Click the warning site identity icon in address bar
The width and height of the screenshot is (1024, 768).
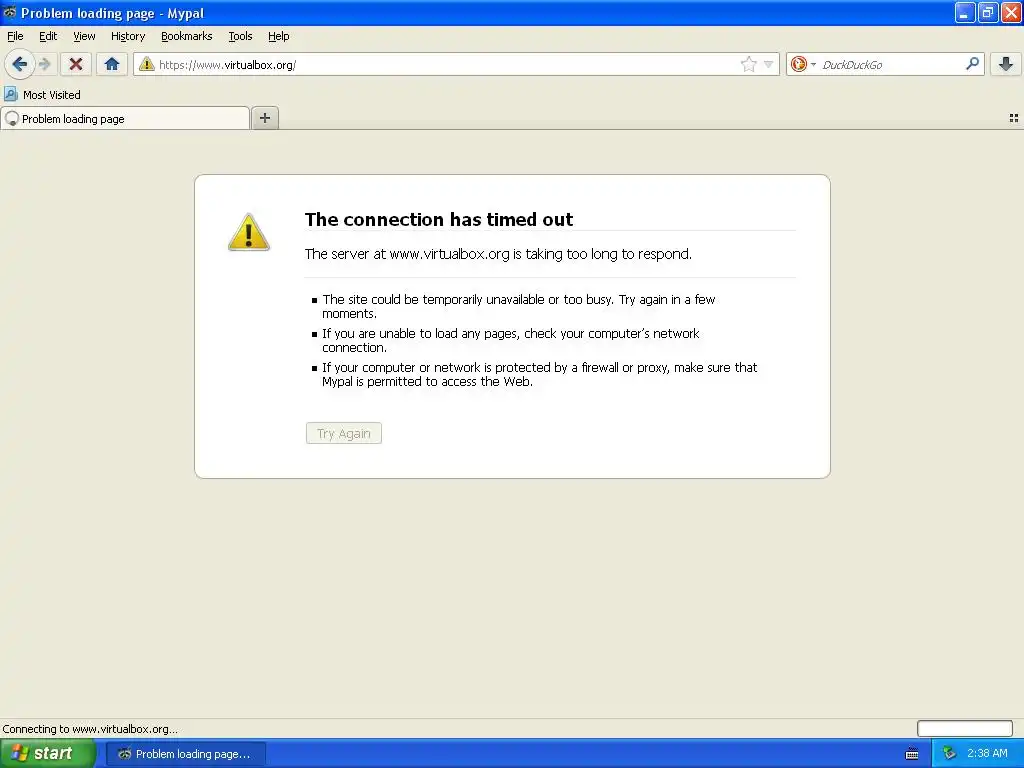147,64
